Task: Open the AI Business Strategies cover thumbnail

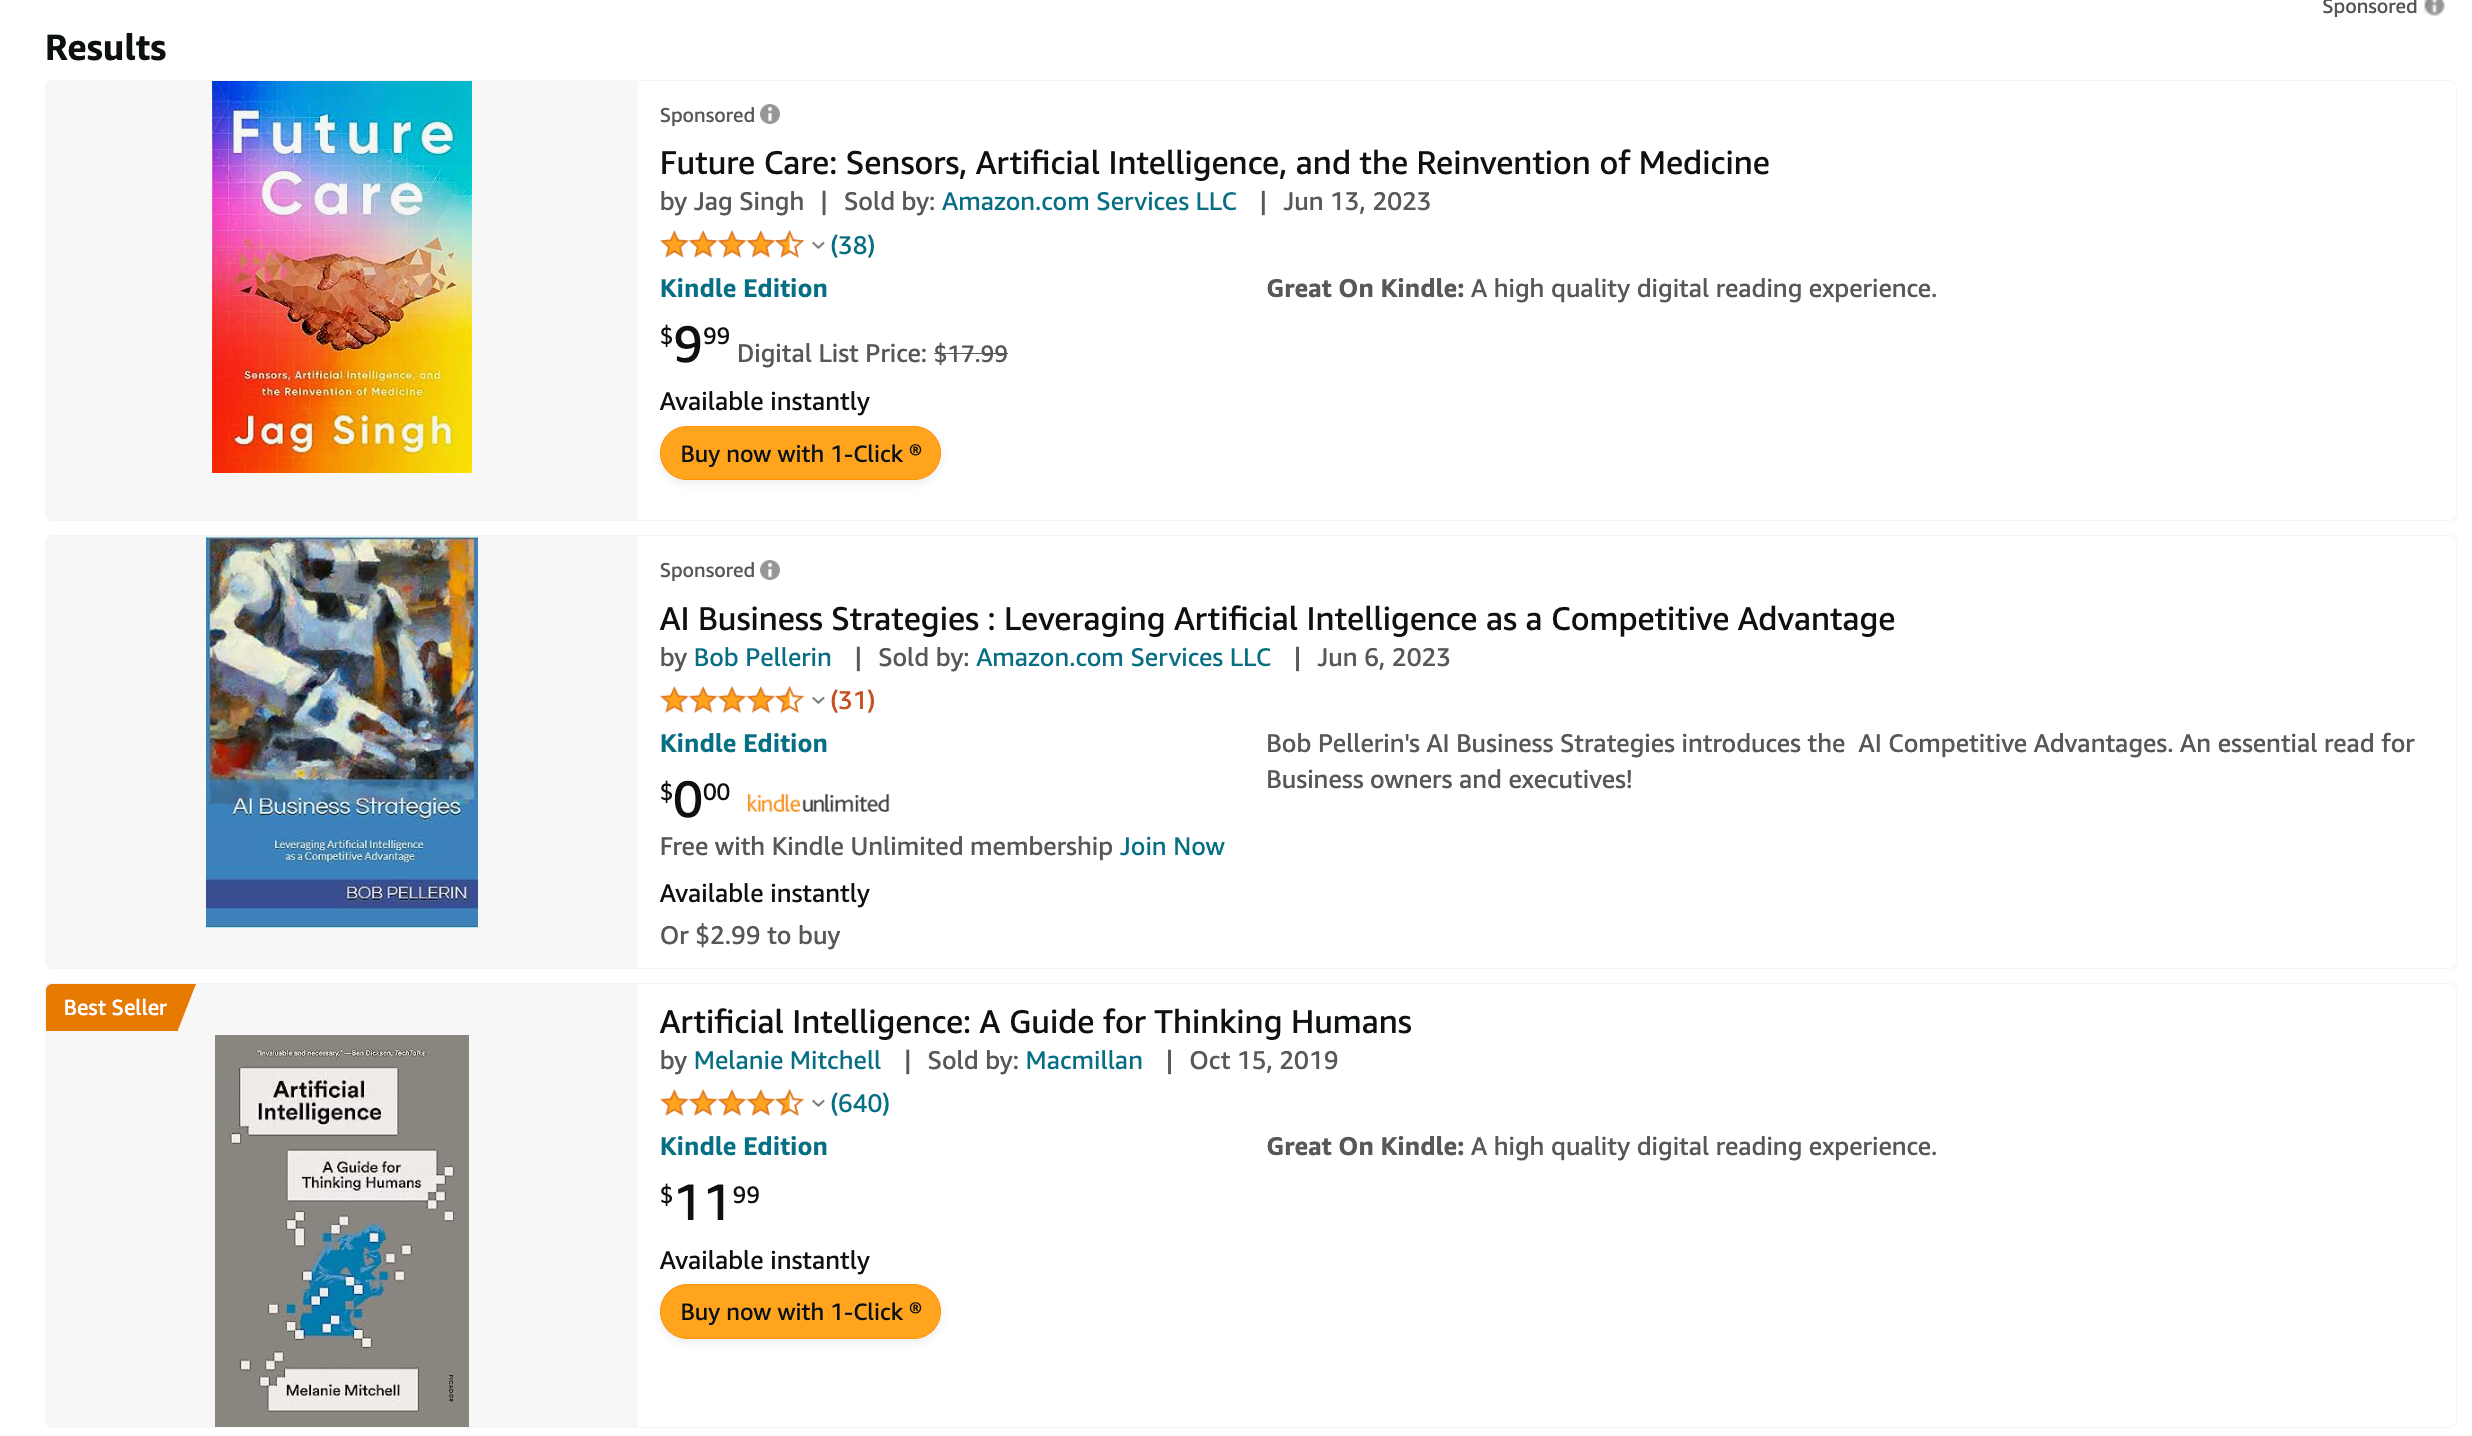Action: (342, 732)
